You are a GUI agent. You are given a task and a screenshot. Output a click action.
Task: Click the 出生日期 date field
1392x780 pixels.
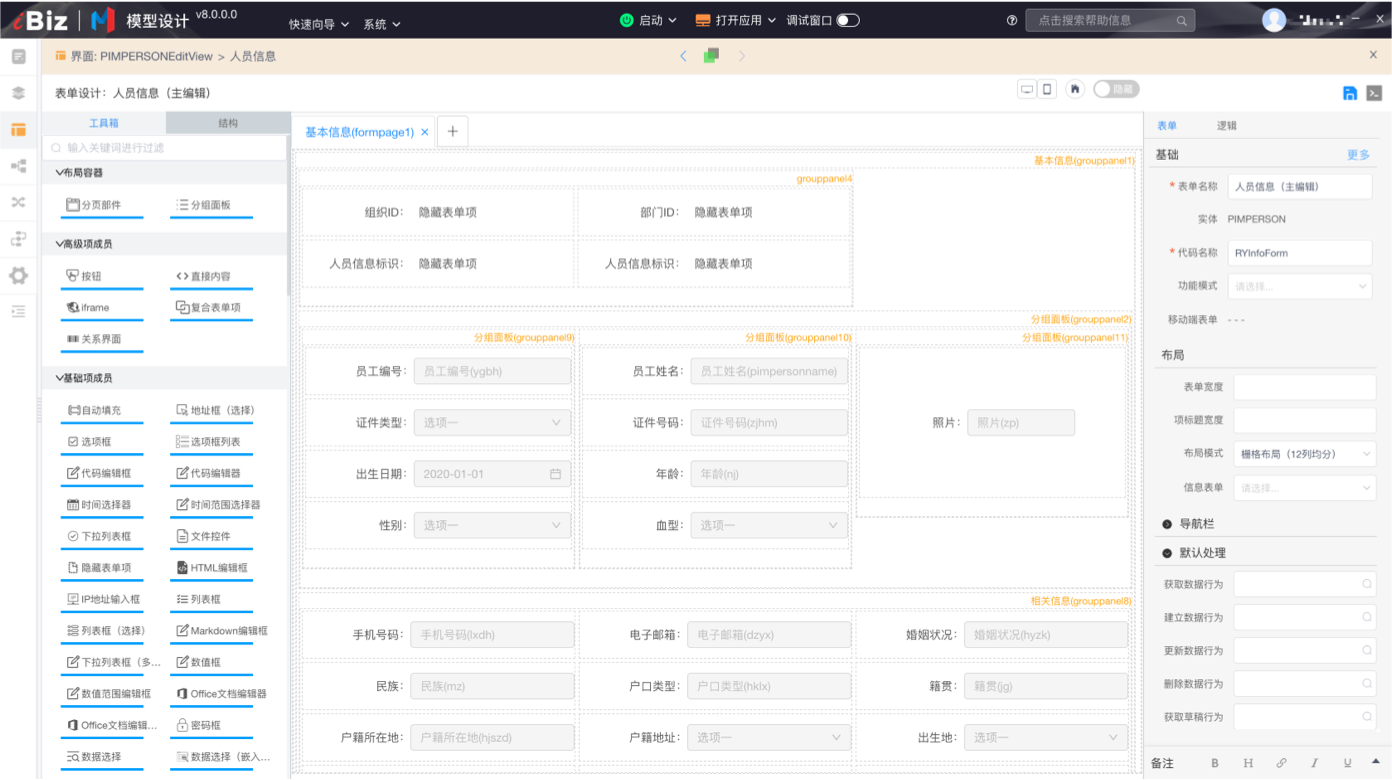[x=492, y=474]
